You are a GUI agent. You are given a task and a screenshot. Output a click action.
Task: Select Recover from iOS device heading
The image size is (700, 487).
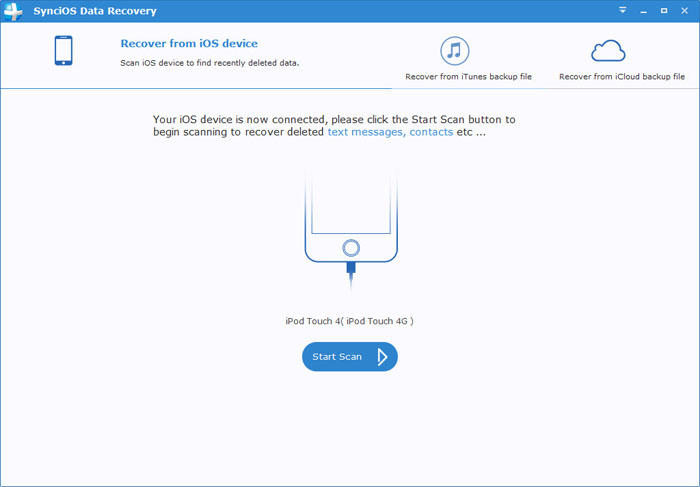pyautogui.click(x=189, y=43)
